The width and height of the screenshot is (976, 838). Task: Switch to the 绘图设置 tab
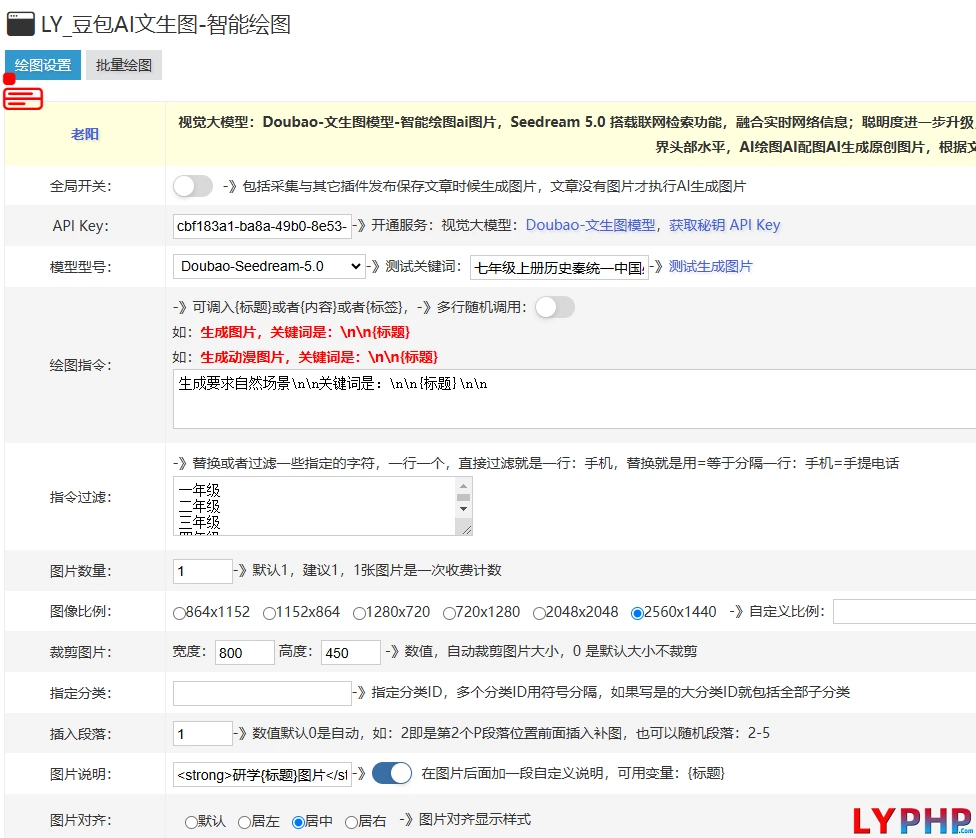(x=43, y=65)
